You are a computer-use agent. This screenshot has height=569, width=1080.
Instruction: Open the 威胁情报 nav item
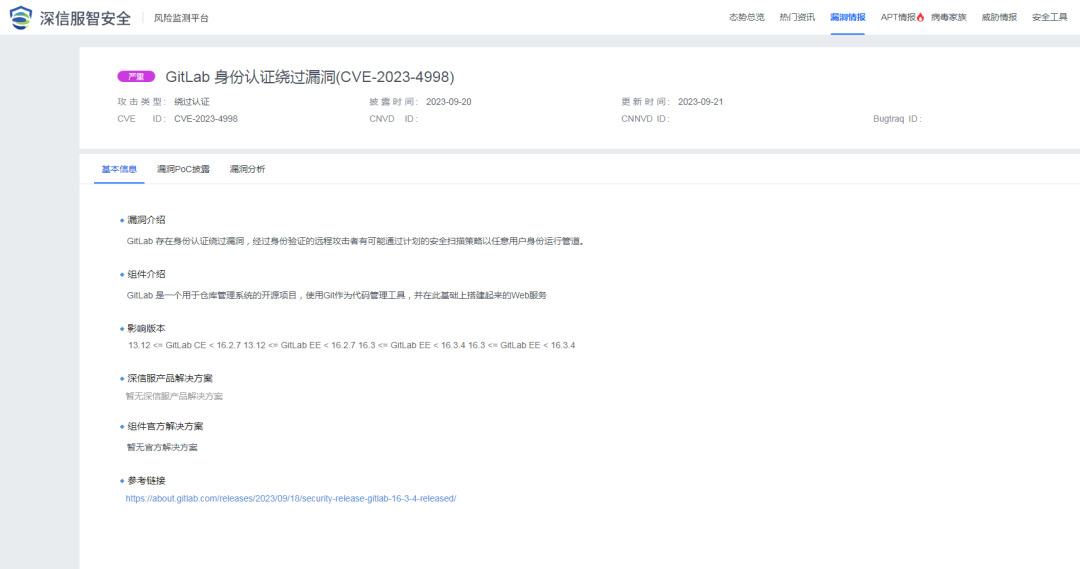click(x=999, y=17)
